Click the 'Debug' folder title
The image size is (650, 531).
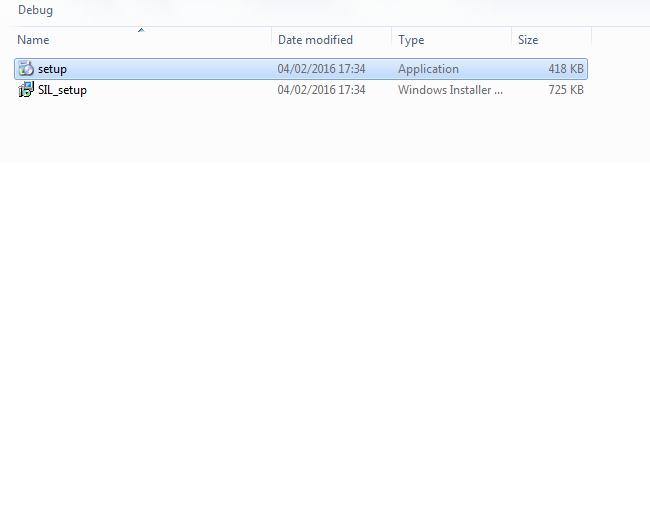[35, 10]
